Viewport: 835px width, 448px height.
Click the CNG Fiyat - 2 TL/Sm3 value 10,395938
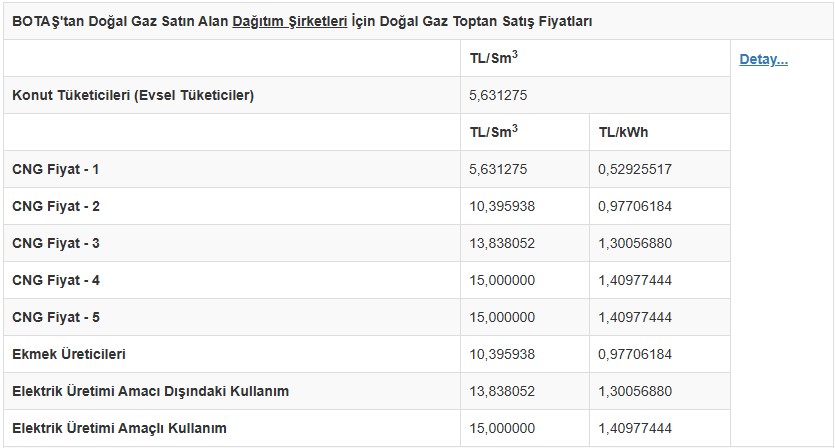(x=502, y=206)
